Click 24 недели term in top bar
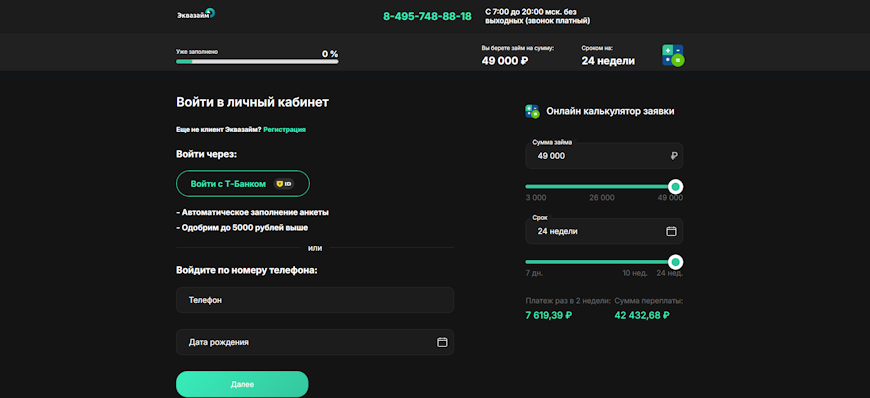This screenshot has width=870, height=398. [x=608, y=61]
